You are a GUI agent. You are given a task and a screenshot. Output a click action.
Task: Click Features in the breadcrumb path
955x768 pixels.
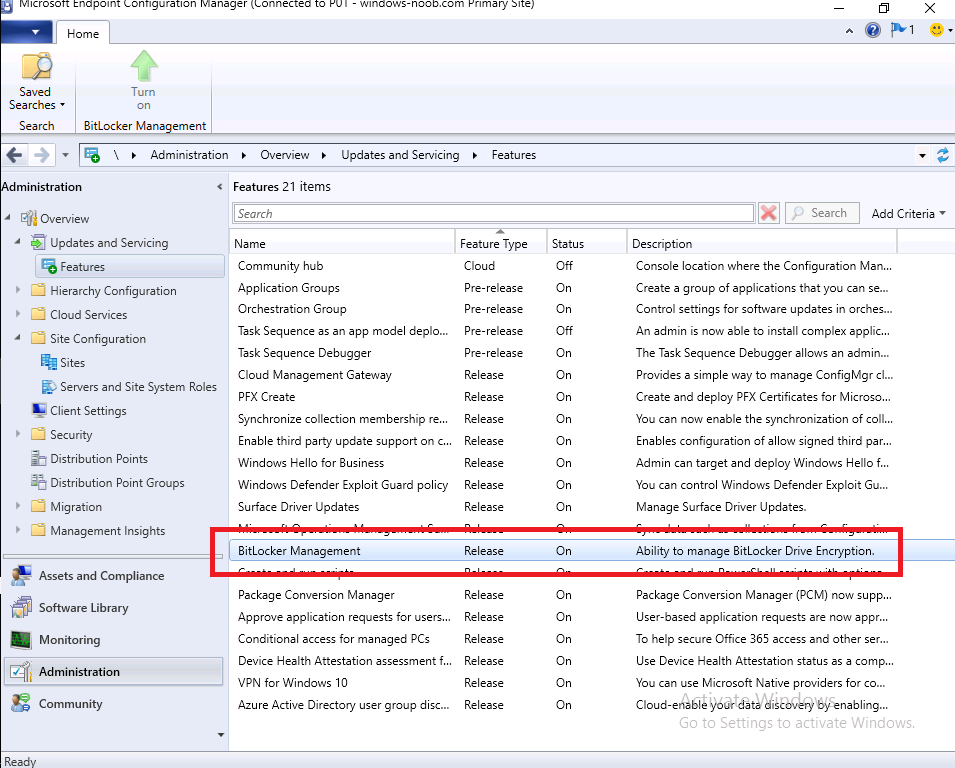[513, 155]
